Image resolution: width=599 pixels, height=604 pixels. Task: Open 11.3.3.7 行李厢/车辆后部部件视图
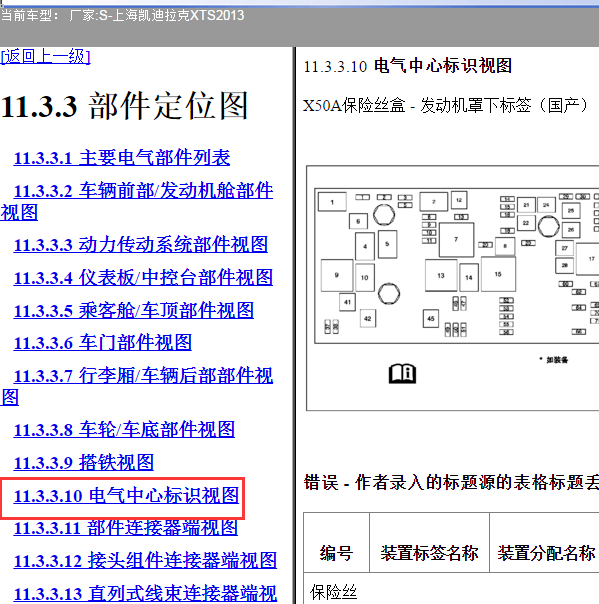137,386
